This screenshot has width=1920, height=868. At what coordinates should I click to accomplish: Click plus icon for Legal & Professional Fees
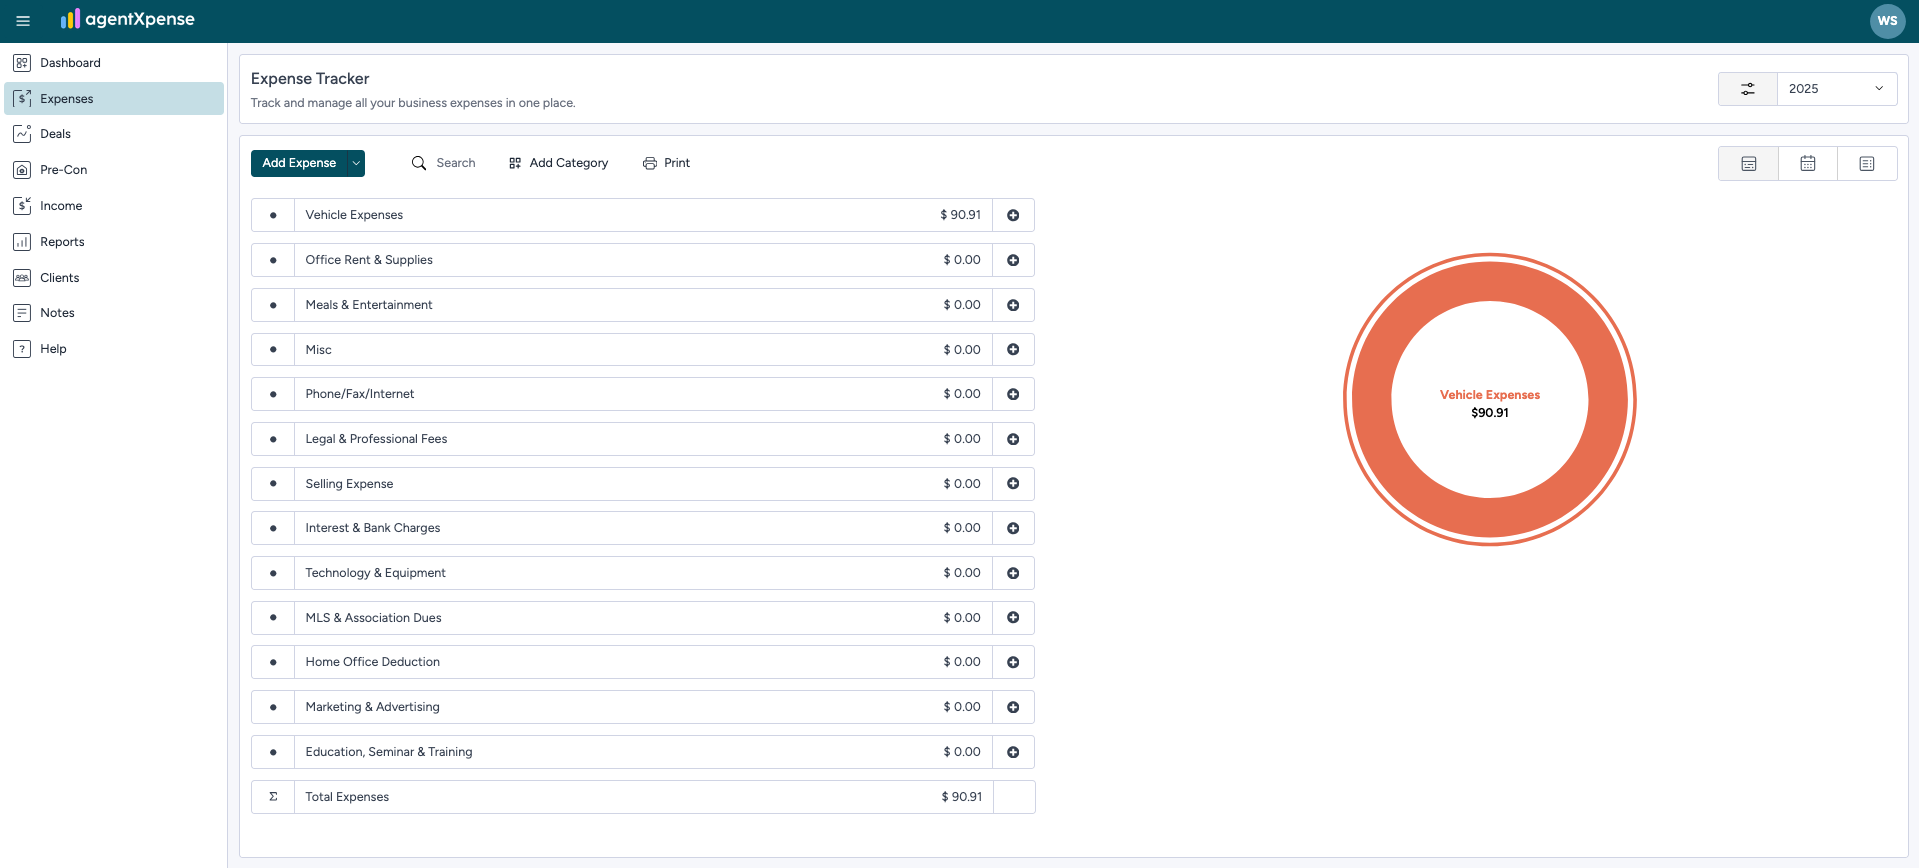point(1013,439)
